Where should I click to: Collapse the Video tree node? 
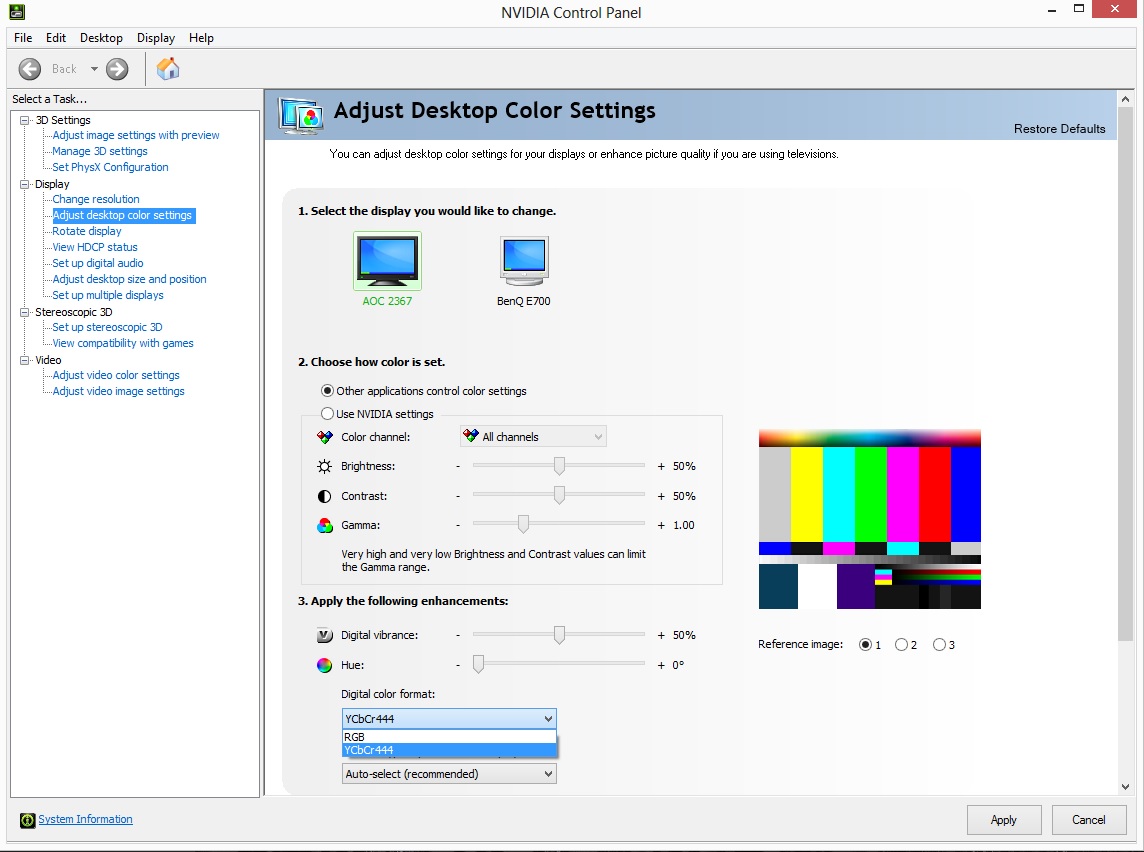click(x=25, y=360)
